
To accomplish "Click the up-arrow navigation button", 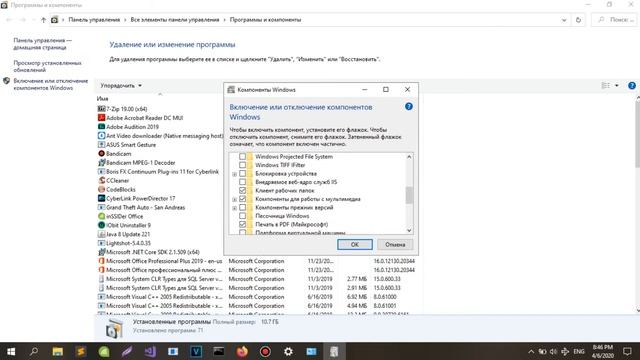I will (x=43, y=20).
